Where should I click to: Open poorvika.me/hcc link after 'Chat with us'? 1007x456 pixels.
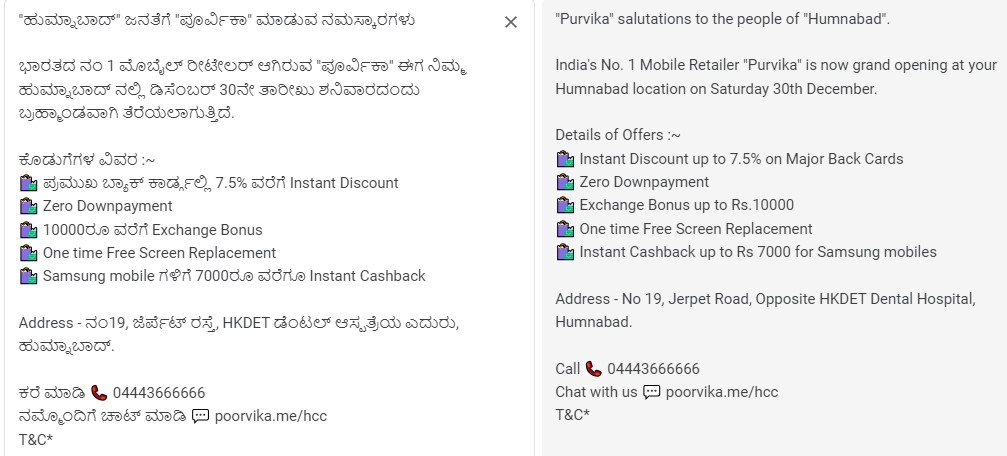(x=722, y=392)
